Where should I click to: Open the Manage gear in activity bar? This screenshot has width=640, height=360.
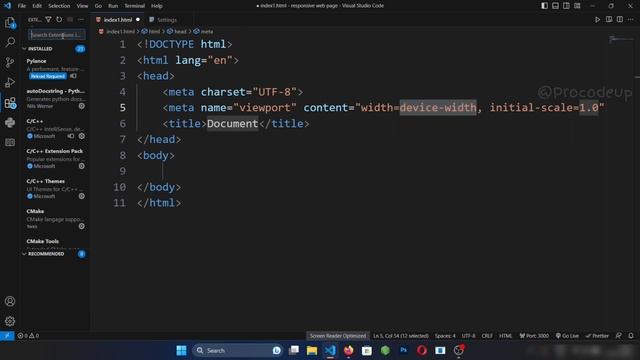click(10, 321)
